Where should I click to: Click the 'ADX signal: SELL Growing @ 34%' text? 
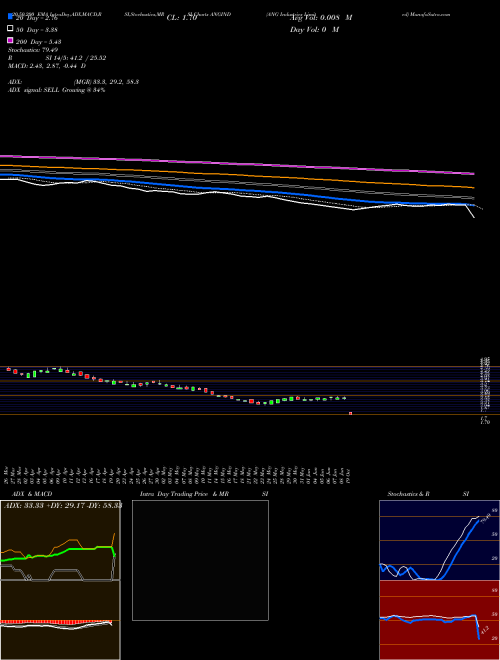click(56, 90)
